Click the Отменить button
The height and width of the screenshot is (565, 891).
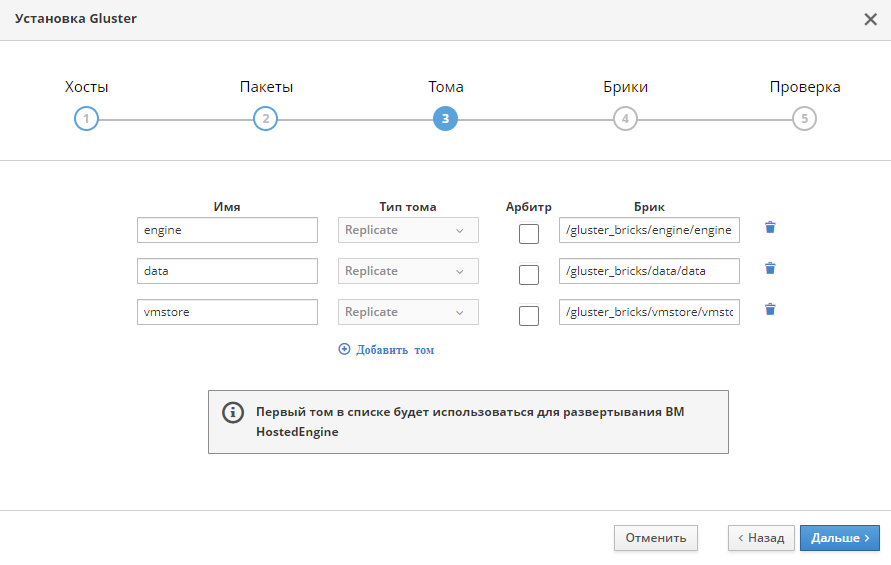[656, 538]
